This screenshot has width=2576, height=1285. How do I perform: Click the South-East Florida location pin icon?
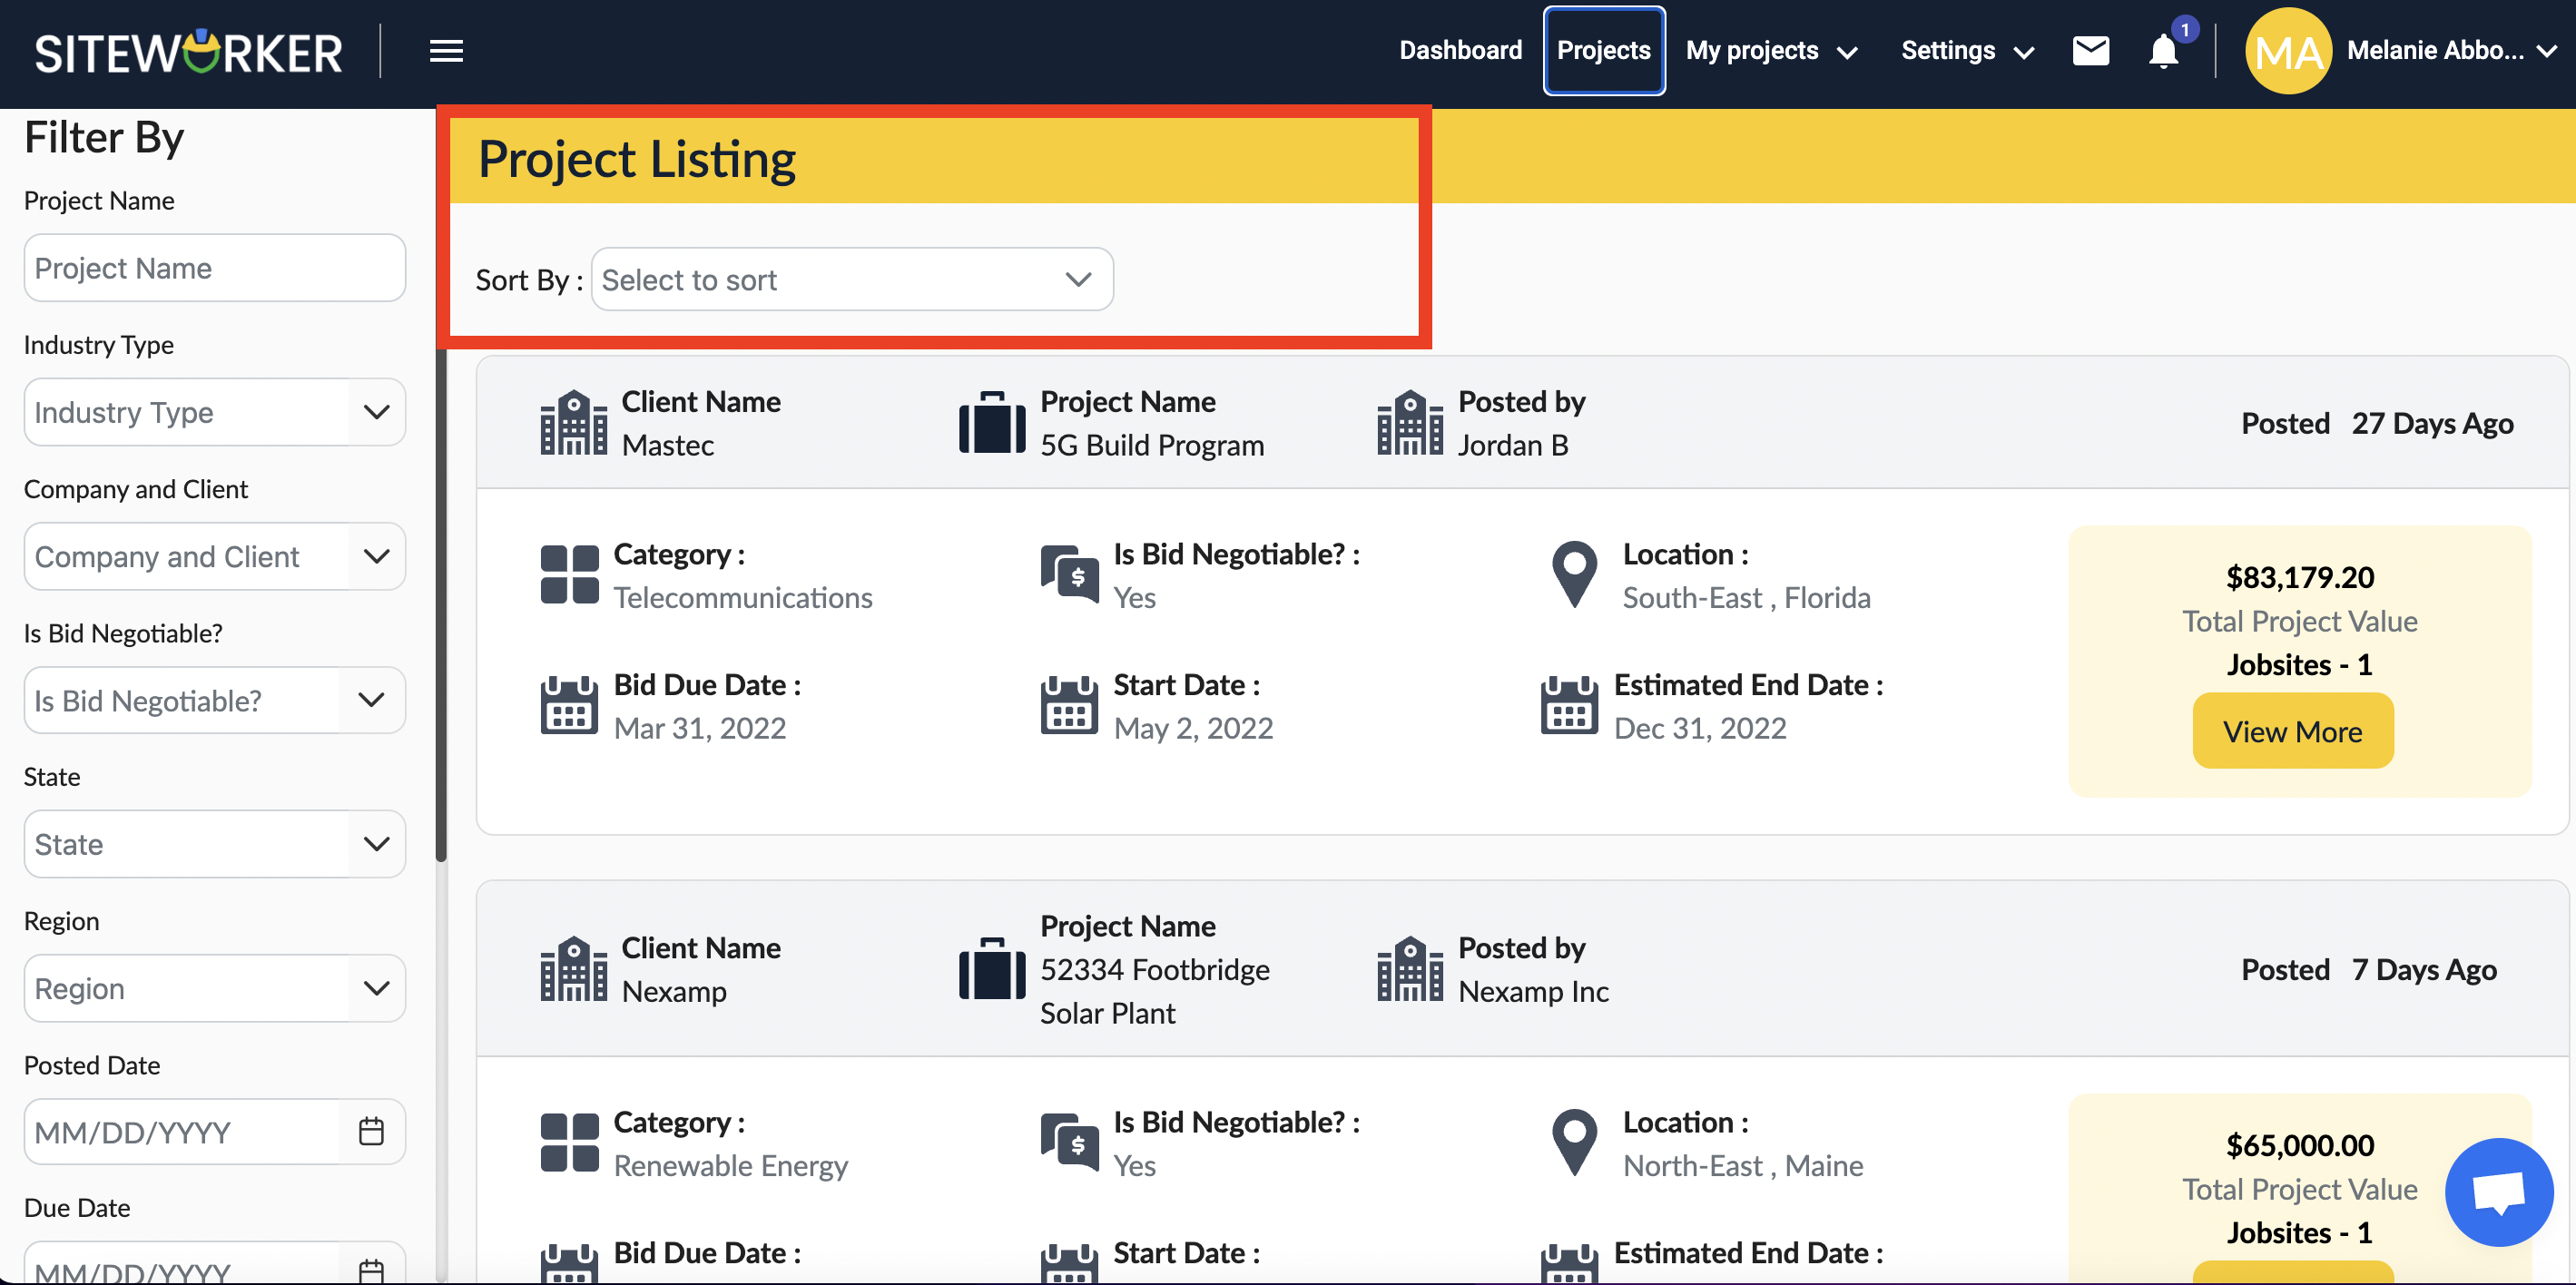pyautogui.click(x=1574, y=574)
